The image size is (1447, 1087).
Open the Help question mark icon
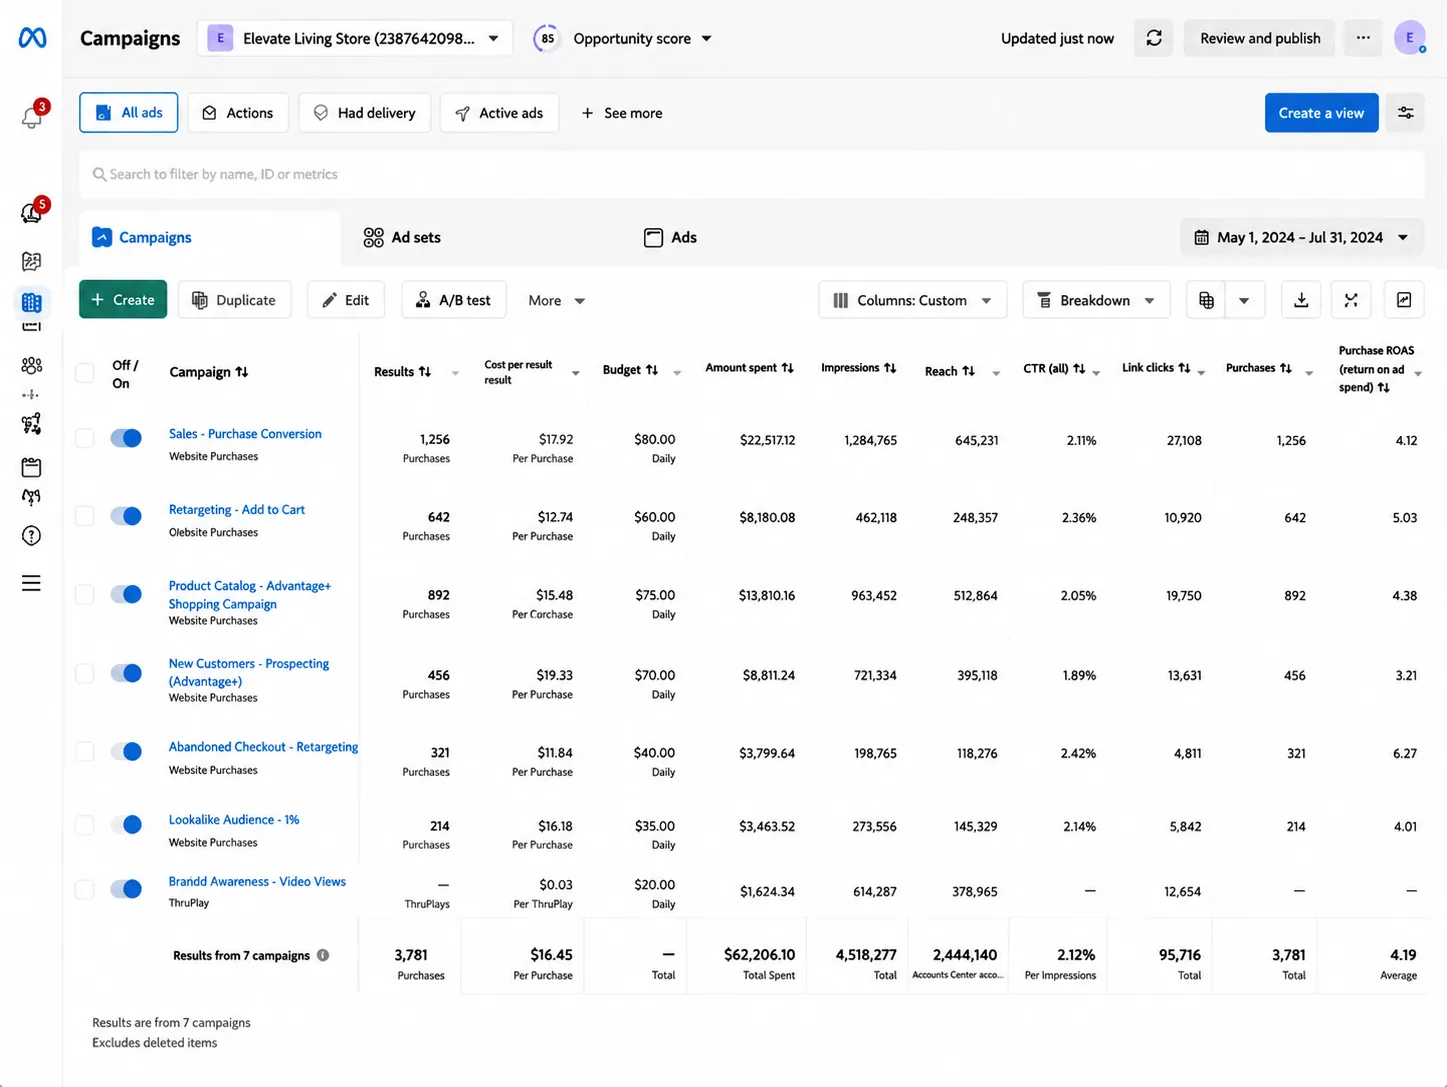click(x=32, y=536)
